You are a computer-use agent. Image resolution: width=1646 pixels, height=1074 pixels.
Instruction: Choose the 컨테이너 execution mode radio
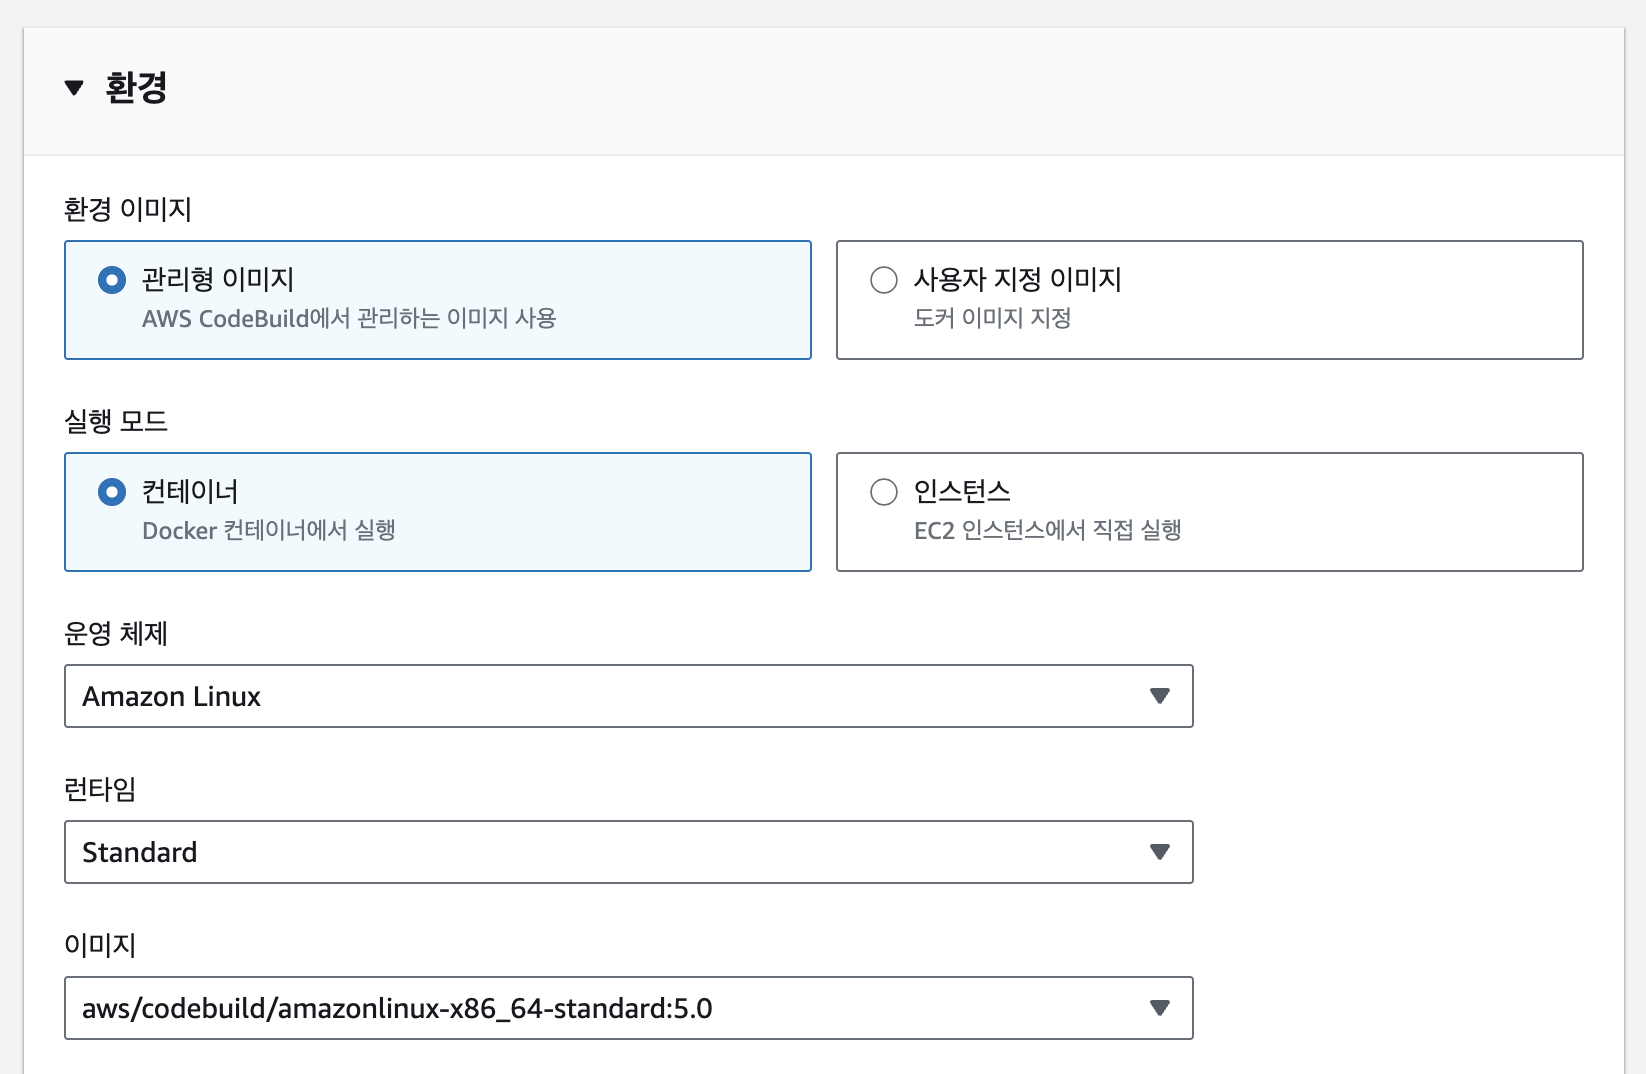tap(112, 492)
